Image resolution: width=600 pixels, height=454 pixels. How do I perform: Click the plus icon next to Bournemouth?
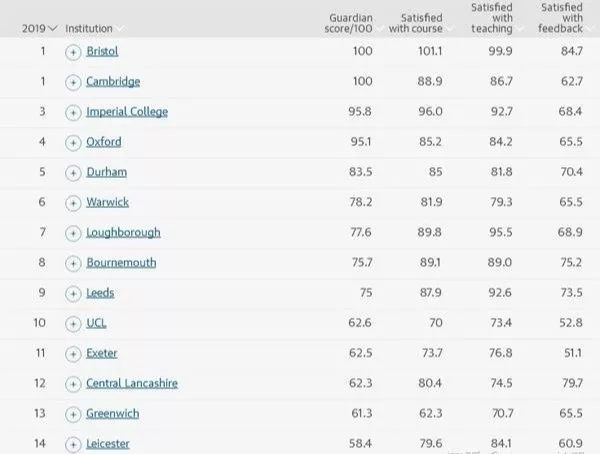[x=73, y=264]
